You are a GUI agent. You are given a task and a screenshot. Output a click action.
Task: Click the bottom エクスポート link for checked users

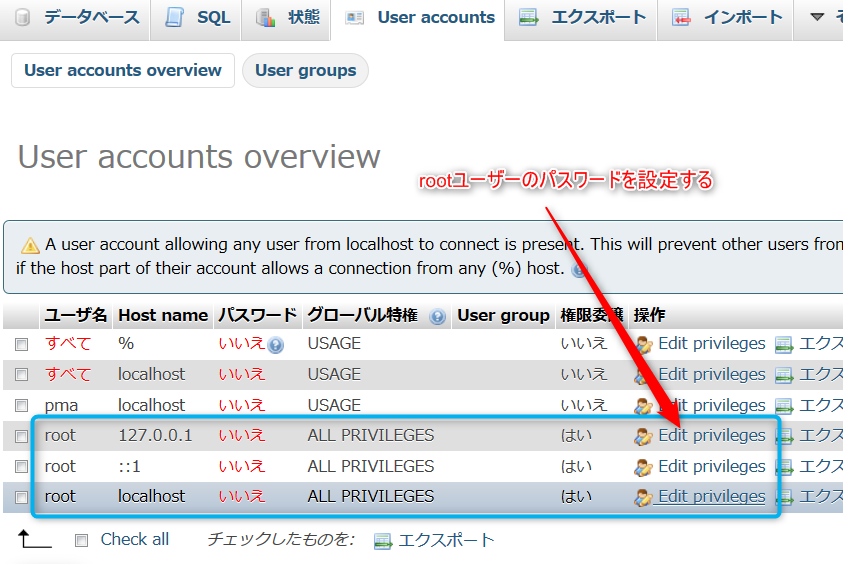(x=446, y=540)
